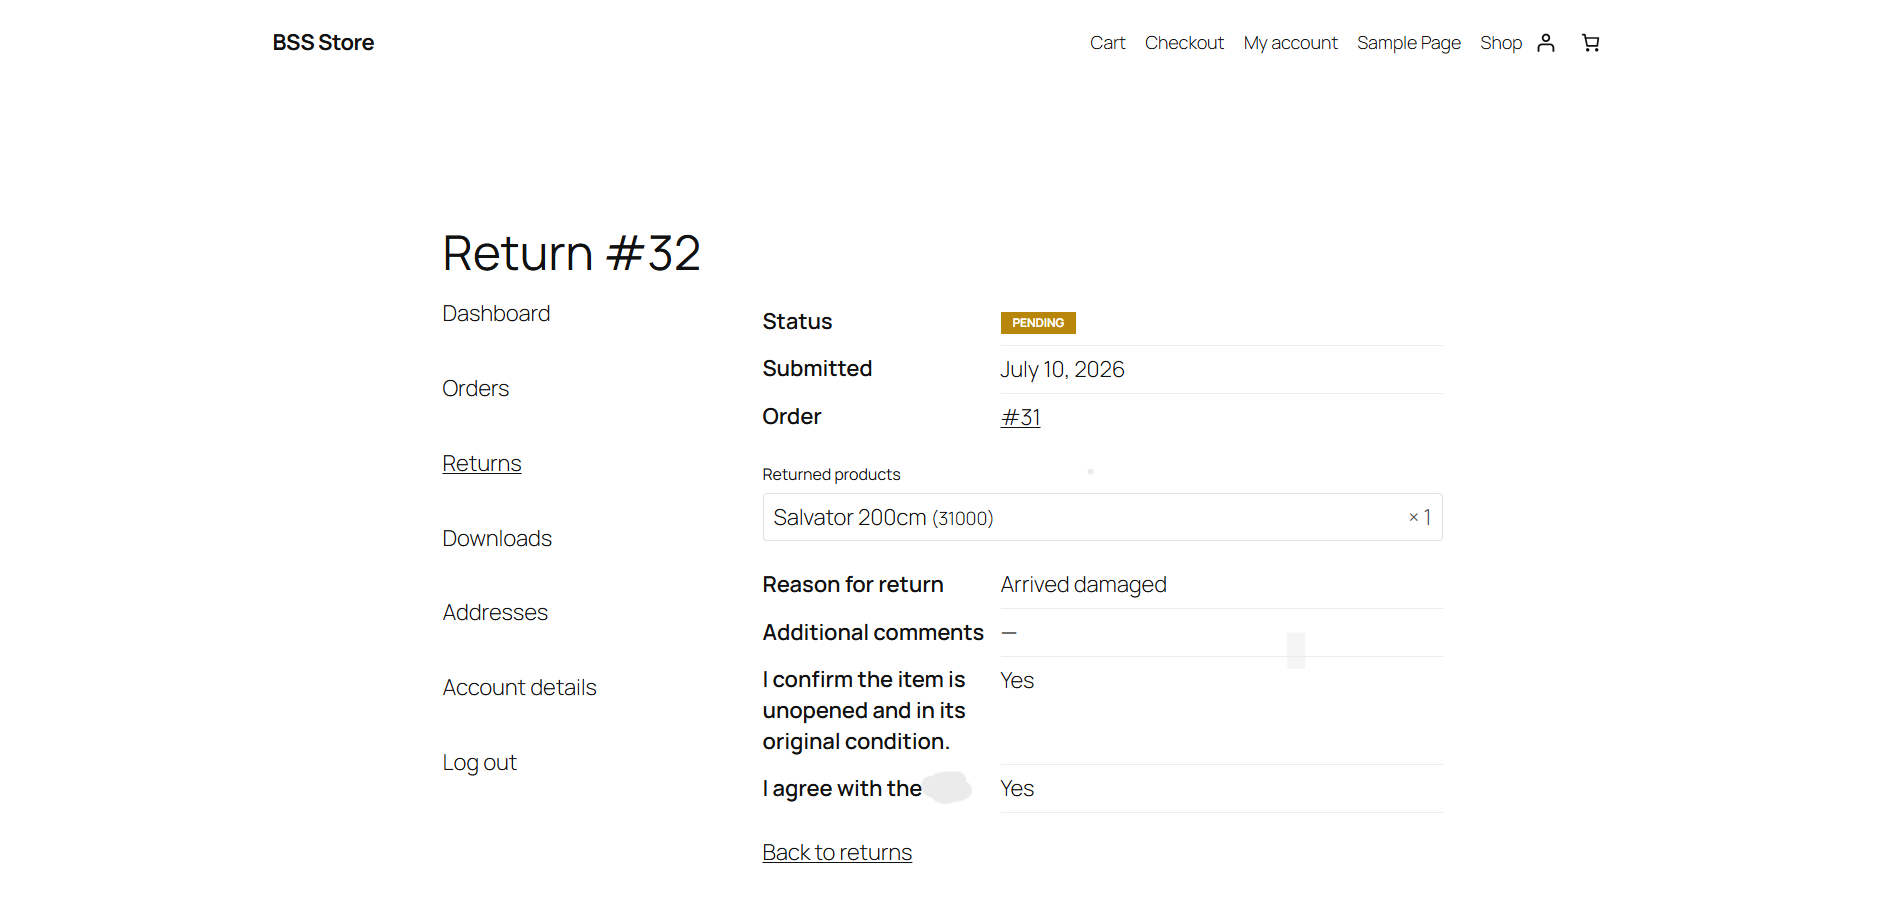Open Addresses in account sidebar
Viewport: 1890px width, 908px height.
click(495, 612)
